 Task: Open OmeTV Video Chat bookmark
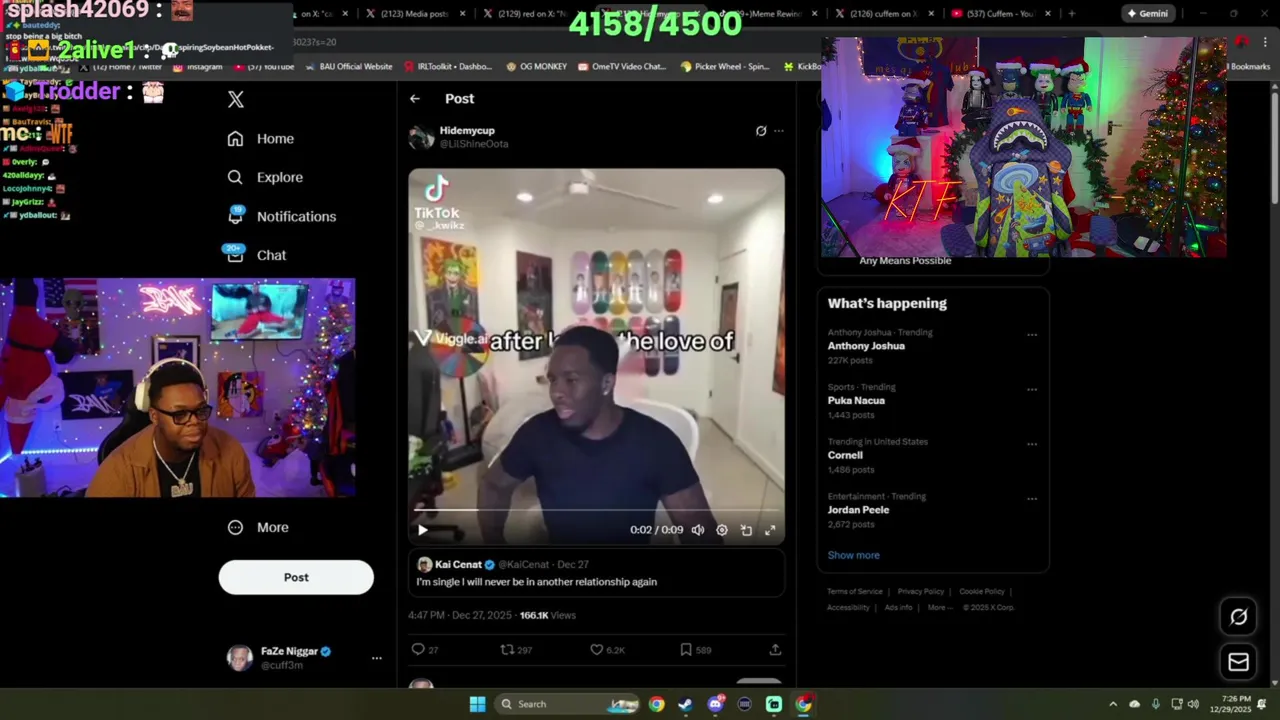(x=621, y=66)
